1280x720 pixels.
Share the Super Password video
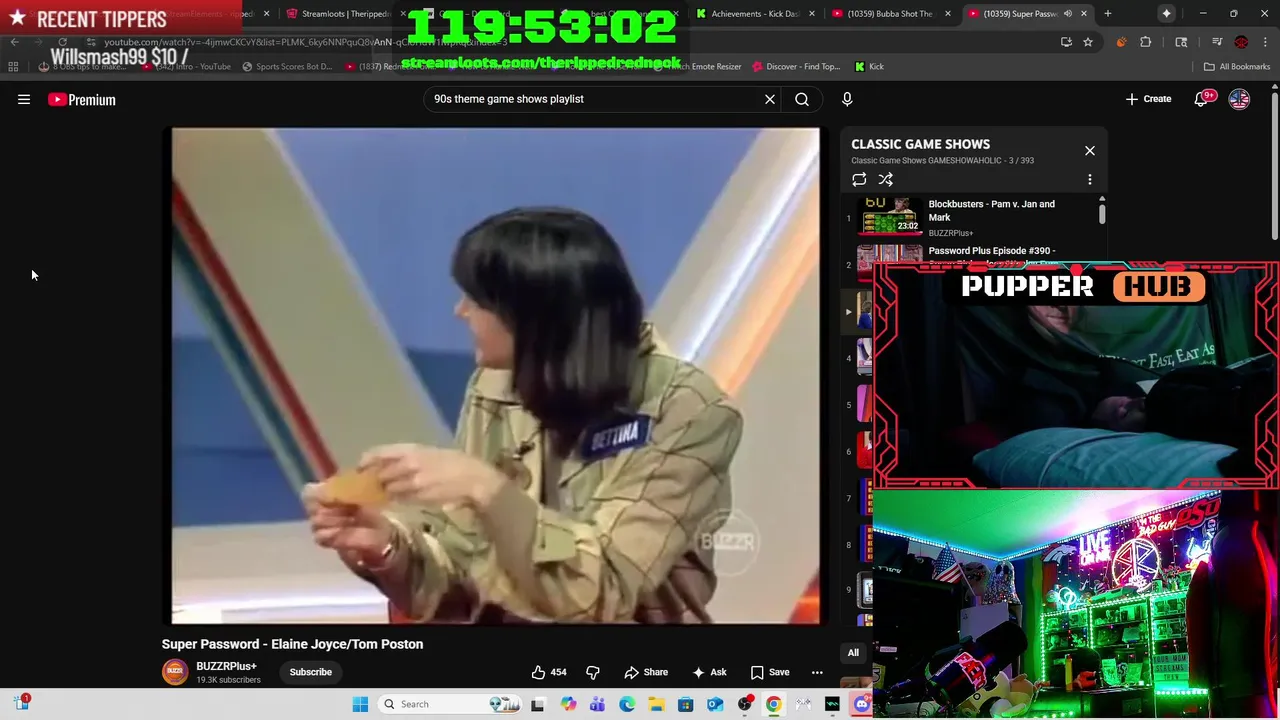click(x=646, y=672)
